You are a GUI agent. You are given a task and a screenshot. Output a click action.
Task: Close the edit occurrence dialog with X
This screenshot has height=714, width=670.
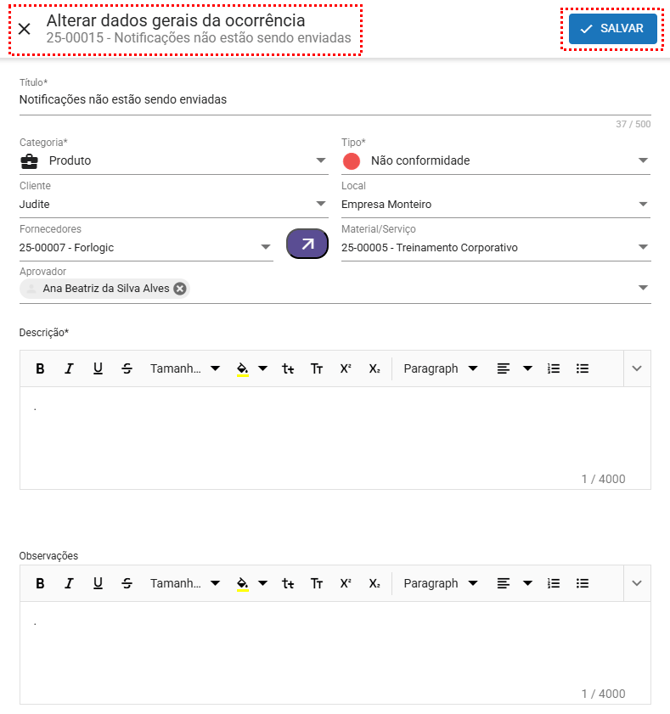(x=25, y=29)
